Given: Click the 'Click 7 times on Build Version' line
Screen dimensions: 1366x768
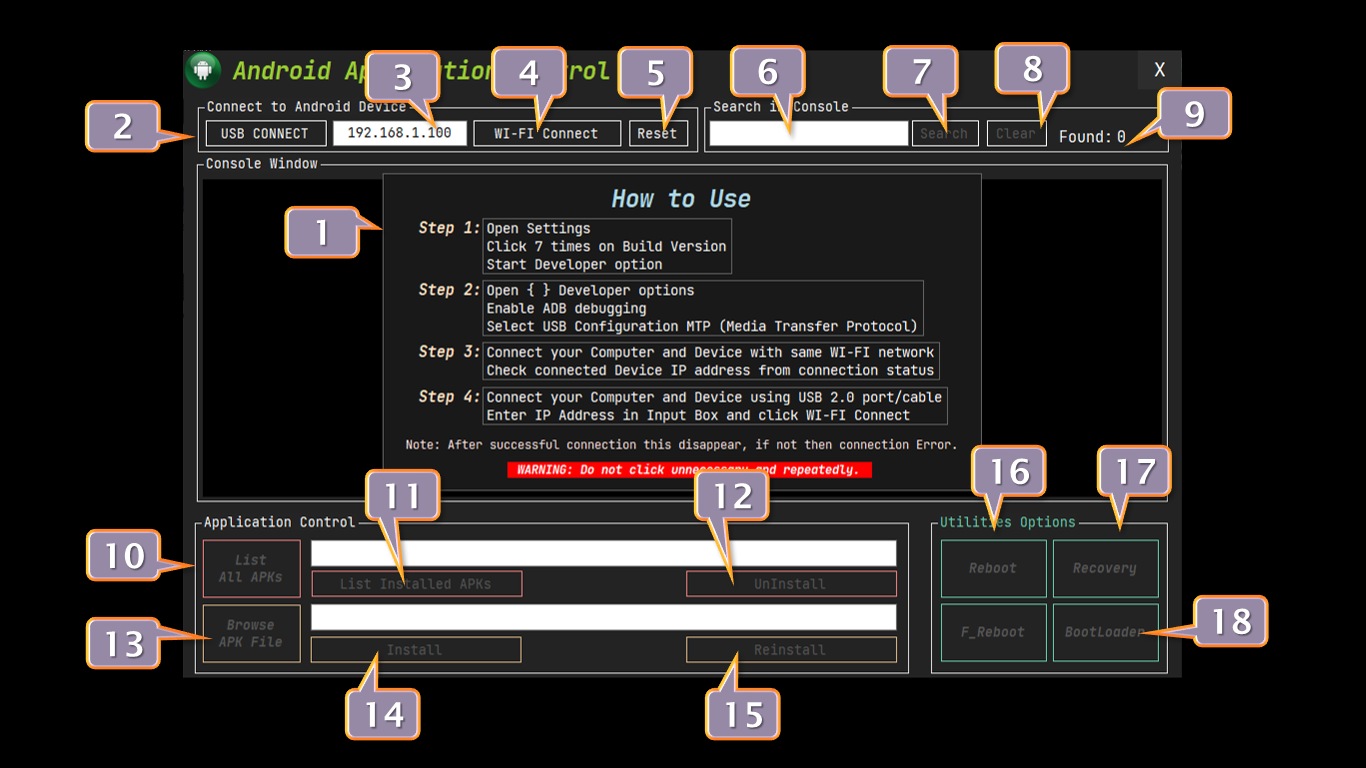Looking at the screenshot, I should click(606, 246).
